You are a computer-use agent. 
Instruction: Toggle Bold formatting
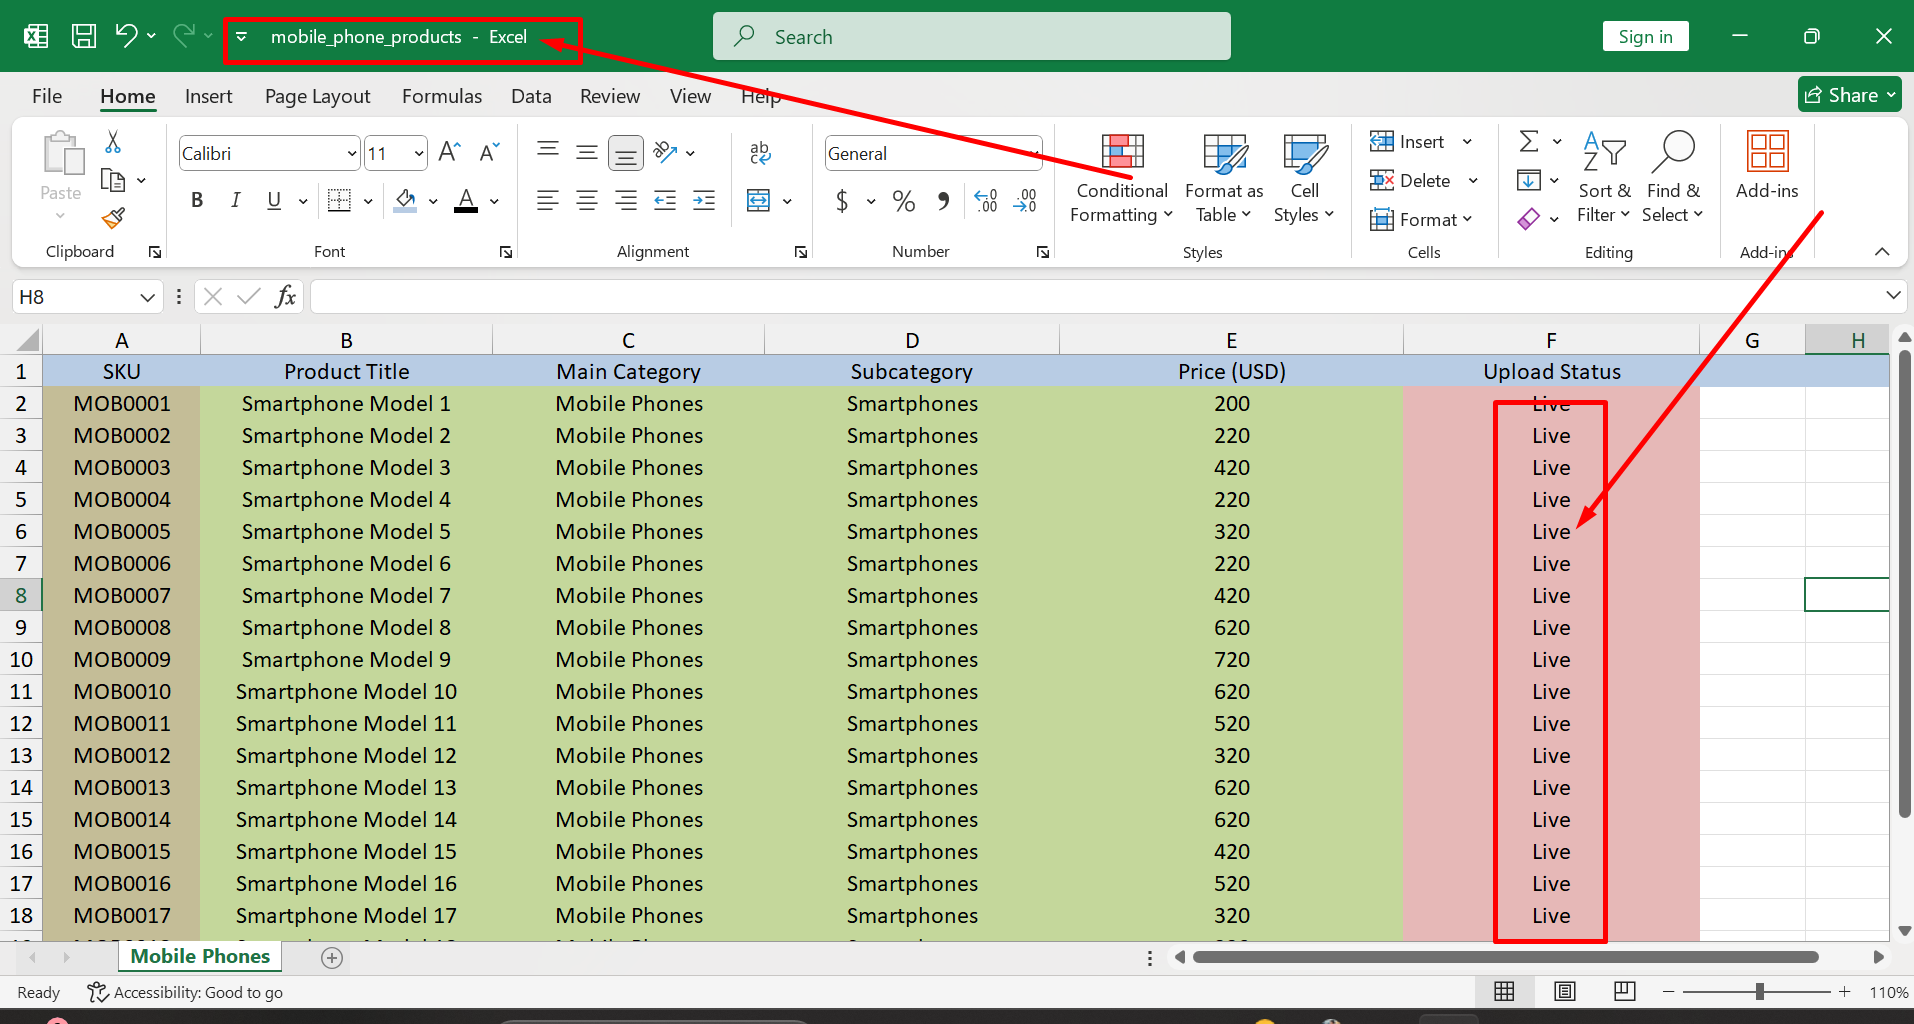(x=197, y=201)
